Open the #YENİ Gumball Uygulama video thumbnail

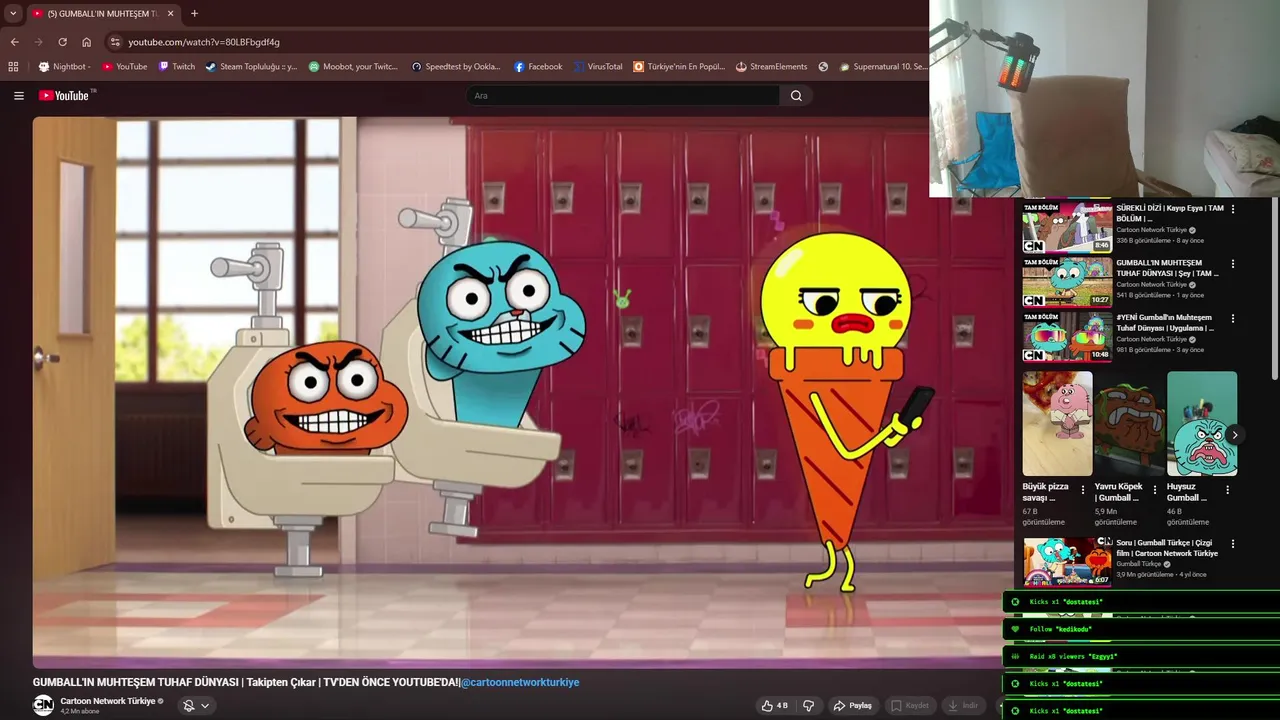pyautogui.click(x=1067, y=336)
